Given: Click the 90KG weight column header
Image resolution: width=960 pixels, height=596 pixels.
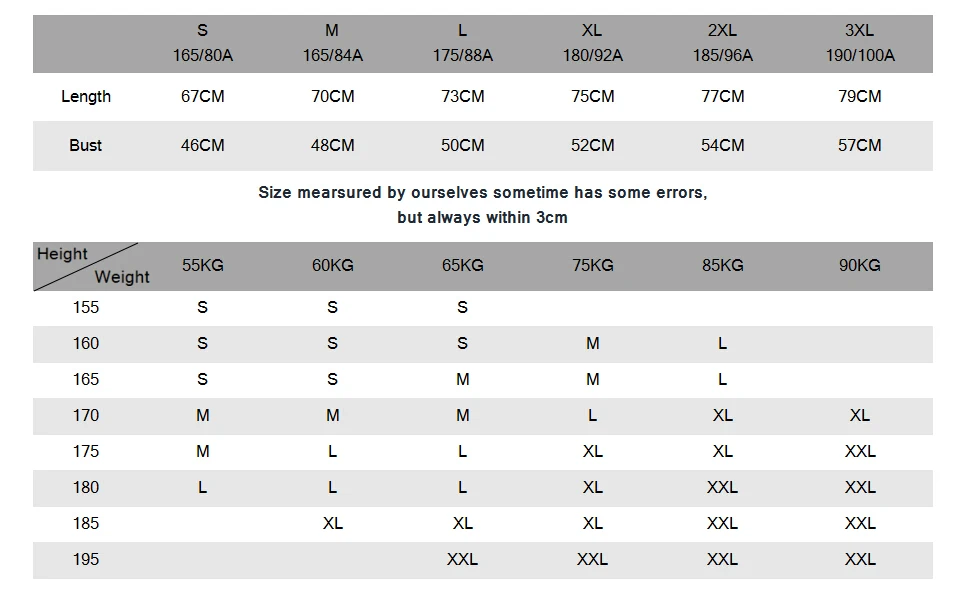Looking at the screenshot, I should coord(859,266).
